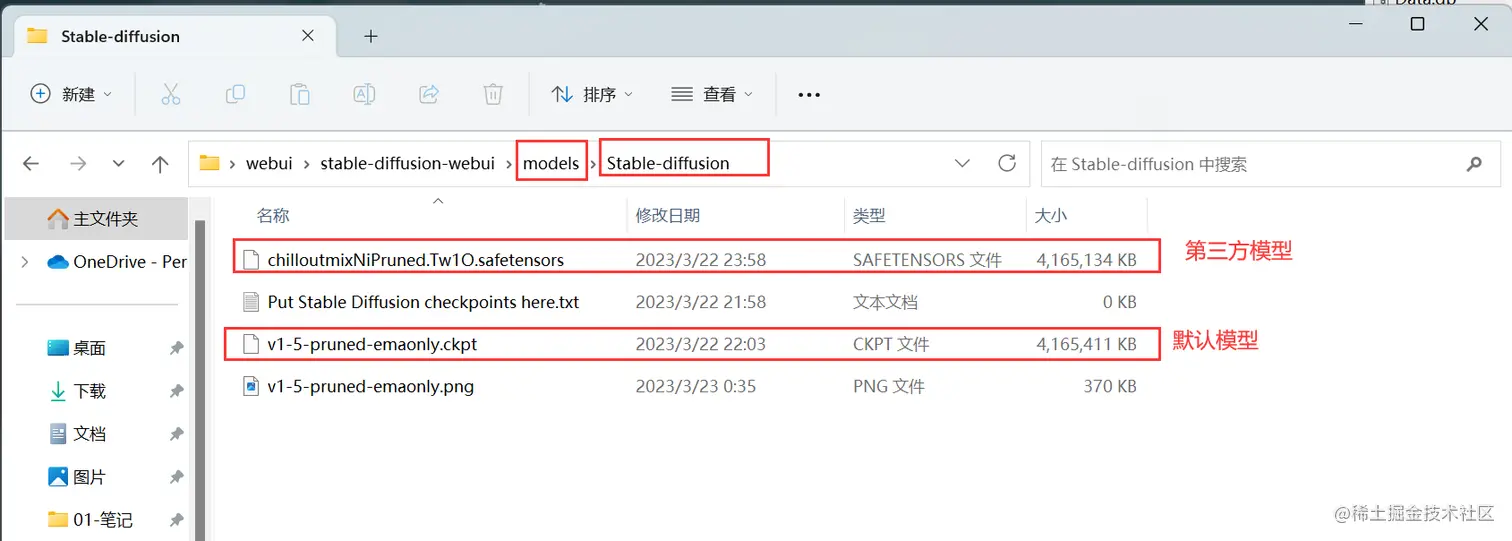The height and width of the screenshot is (541, 1512).
Task: Click chevron before webui breadcrumb
Action: pyautogui.click(x=233, y=163)
